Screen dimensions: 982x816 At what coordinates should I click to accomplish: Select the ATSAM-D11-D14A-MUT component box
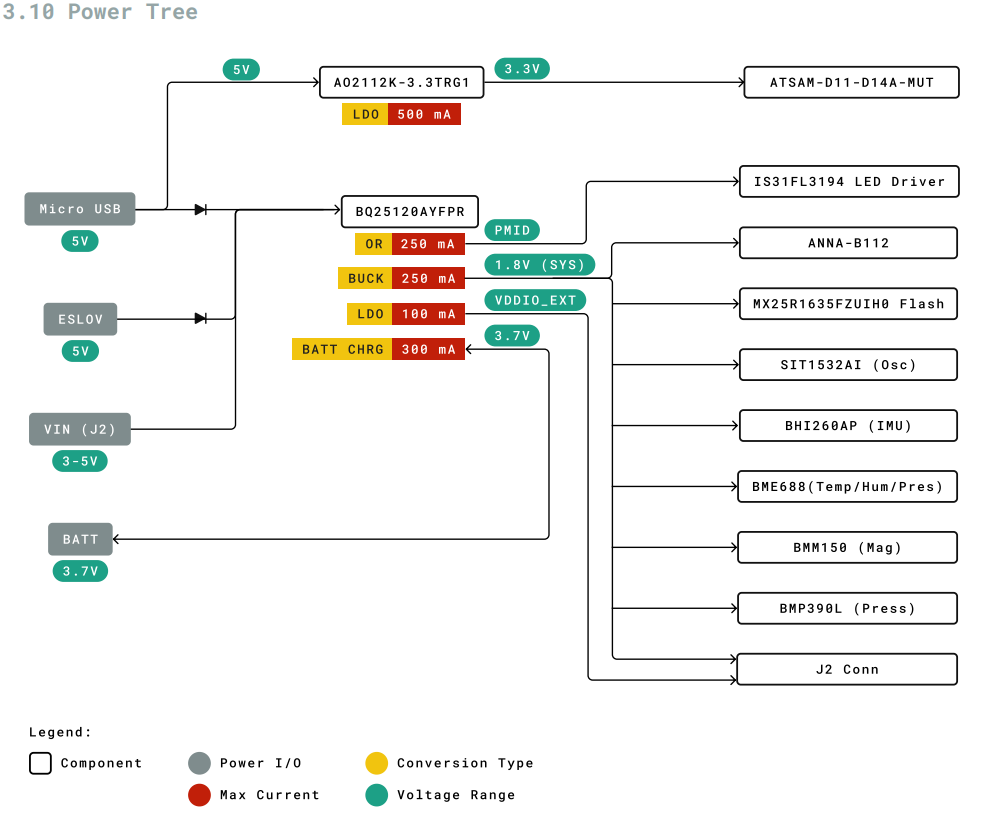(851, 82)
